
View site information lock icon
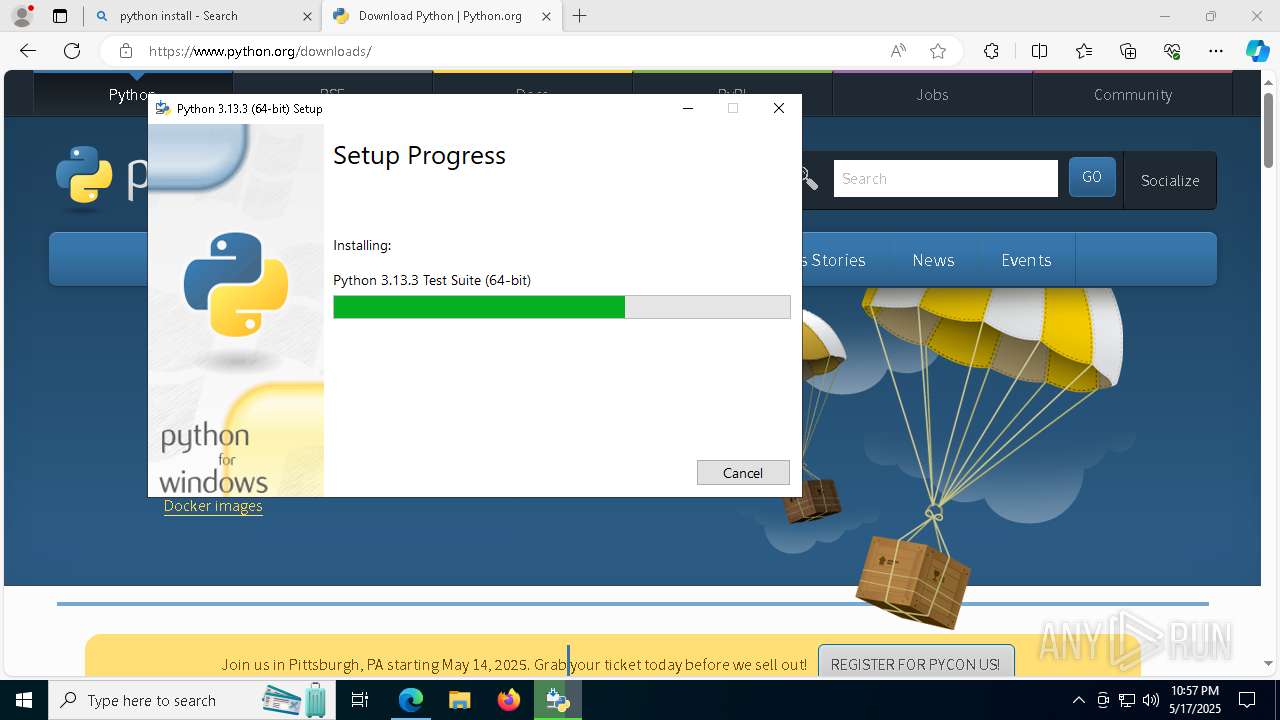pos(125,51)
